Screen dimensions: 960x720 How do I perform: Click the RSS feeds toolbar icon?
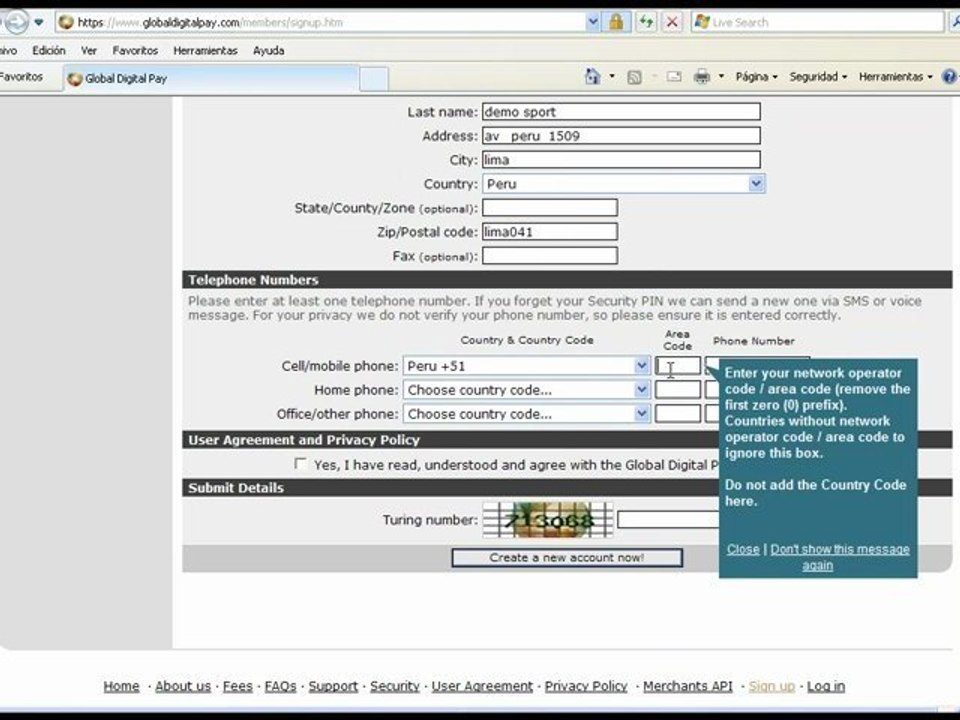[634, 77]
